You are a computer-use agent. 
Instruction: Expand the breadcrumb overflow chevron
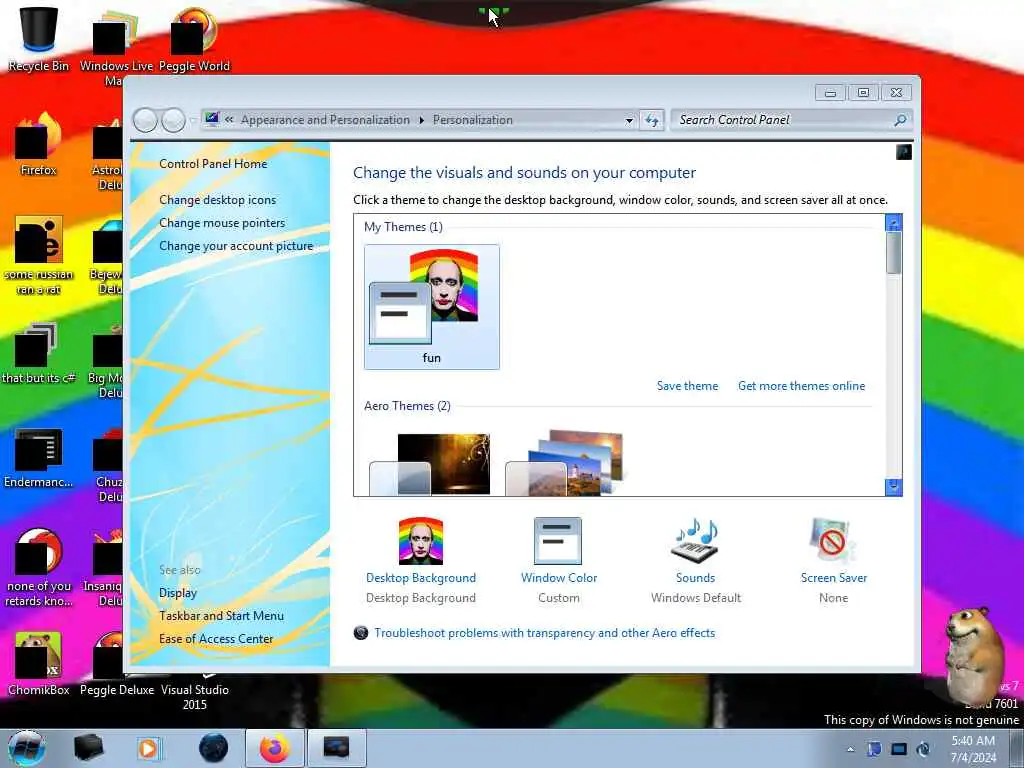tap(229, 120)
